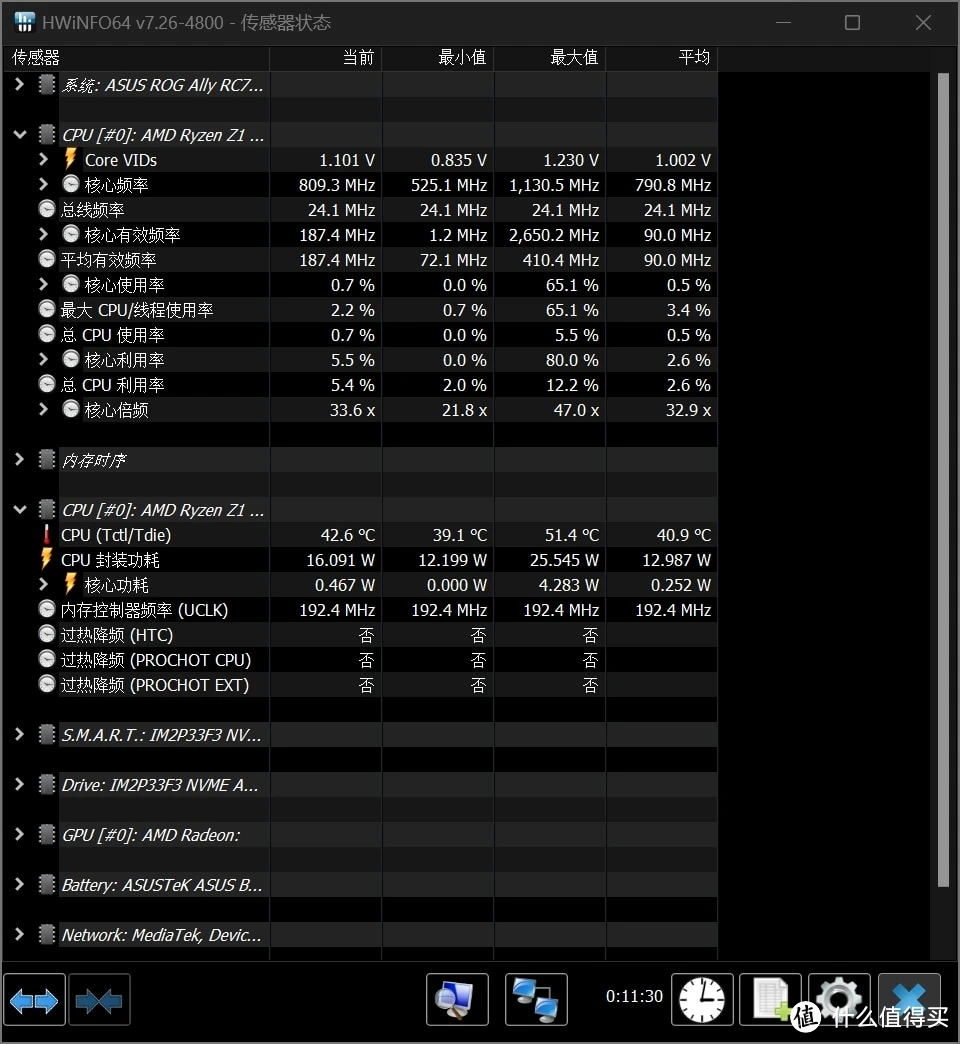Viewport: 960px width, 1044px height.
Task: Click the 当前 column header
Action: pos(326,58)
